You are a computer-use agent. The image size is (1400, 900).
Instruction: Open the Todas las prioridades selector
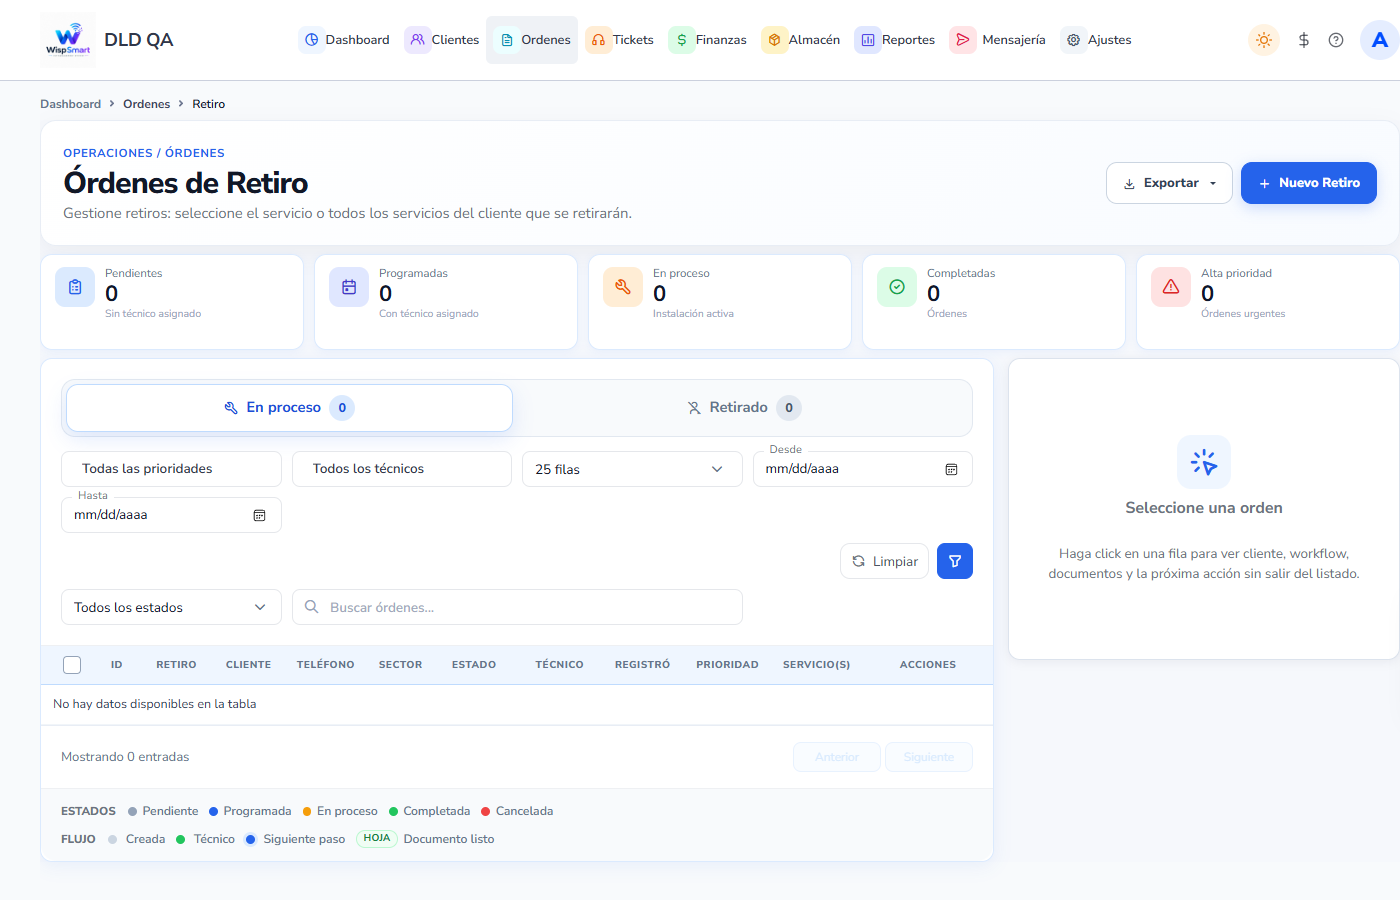coord(171,469)
